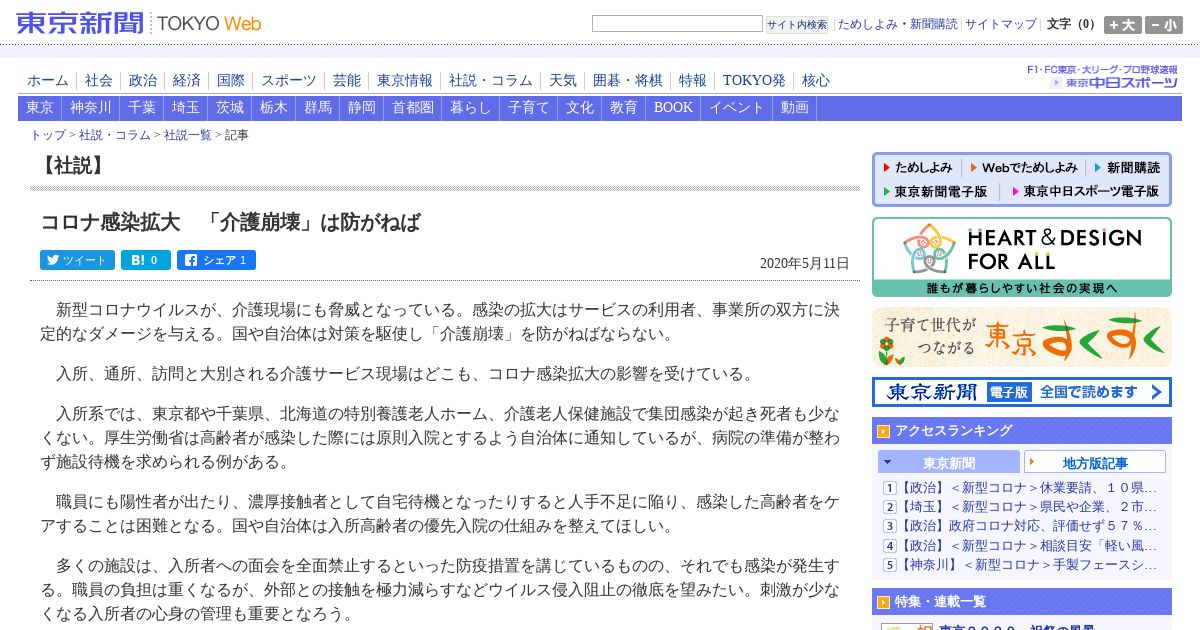This screenshot has height=630, width=1200.
Task: Select 千葉 in the region bar
Action: [x=142, y=108]
